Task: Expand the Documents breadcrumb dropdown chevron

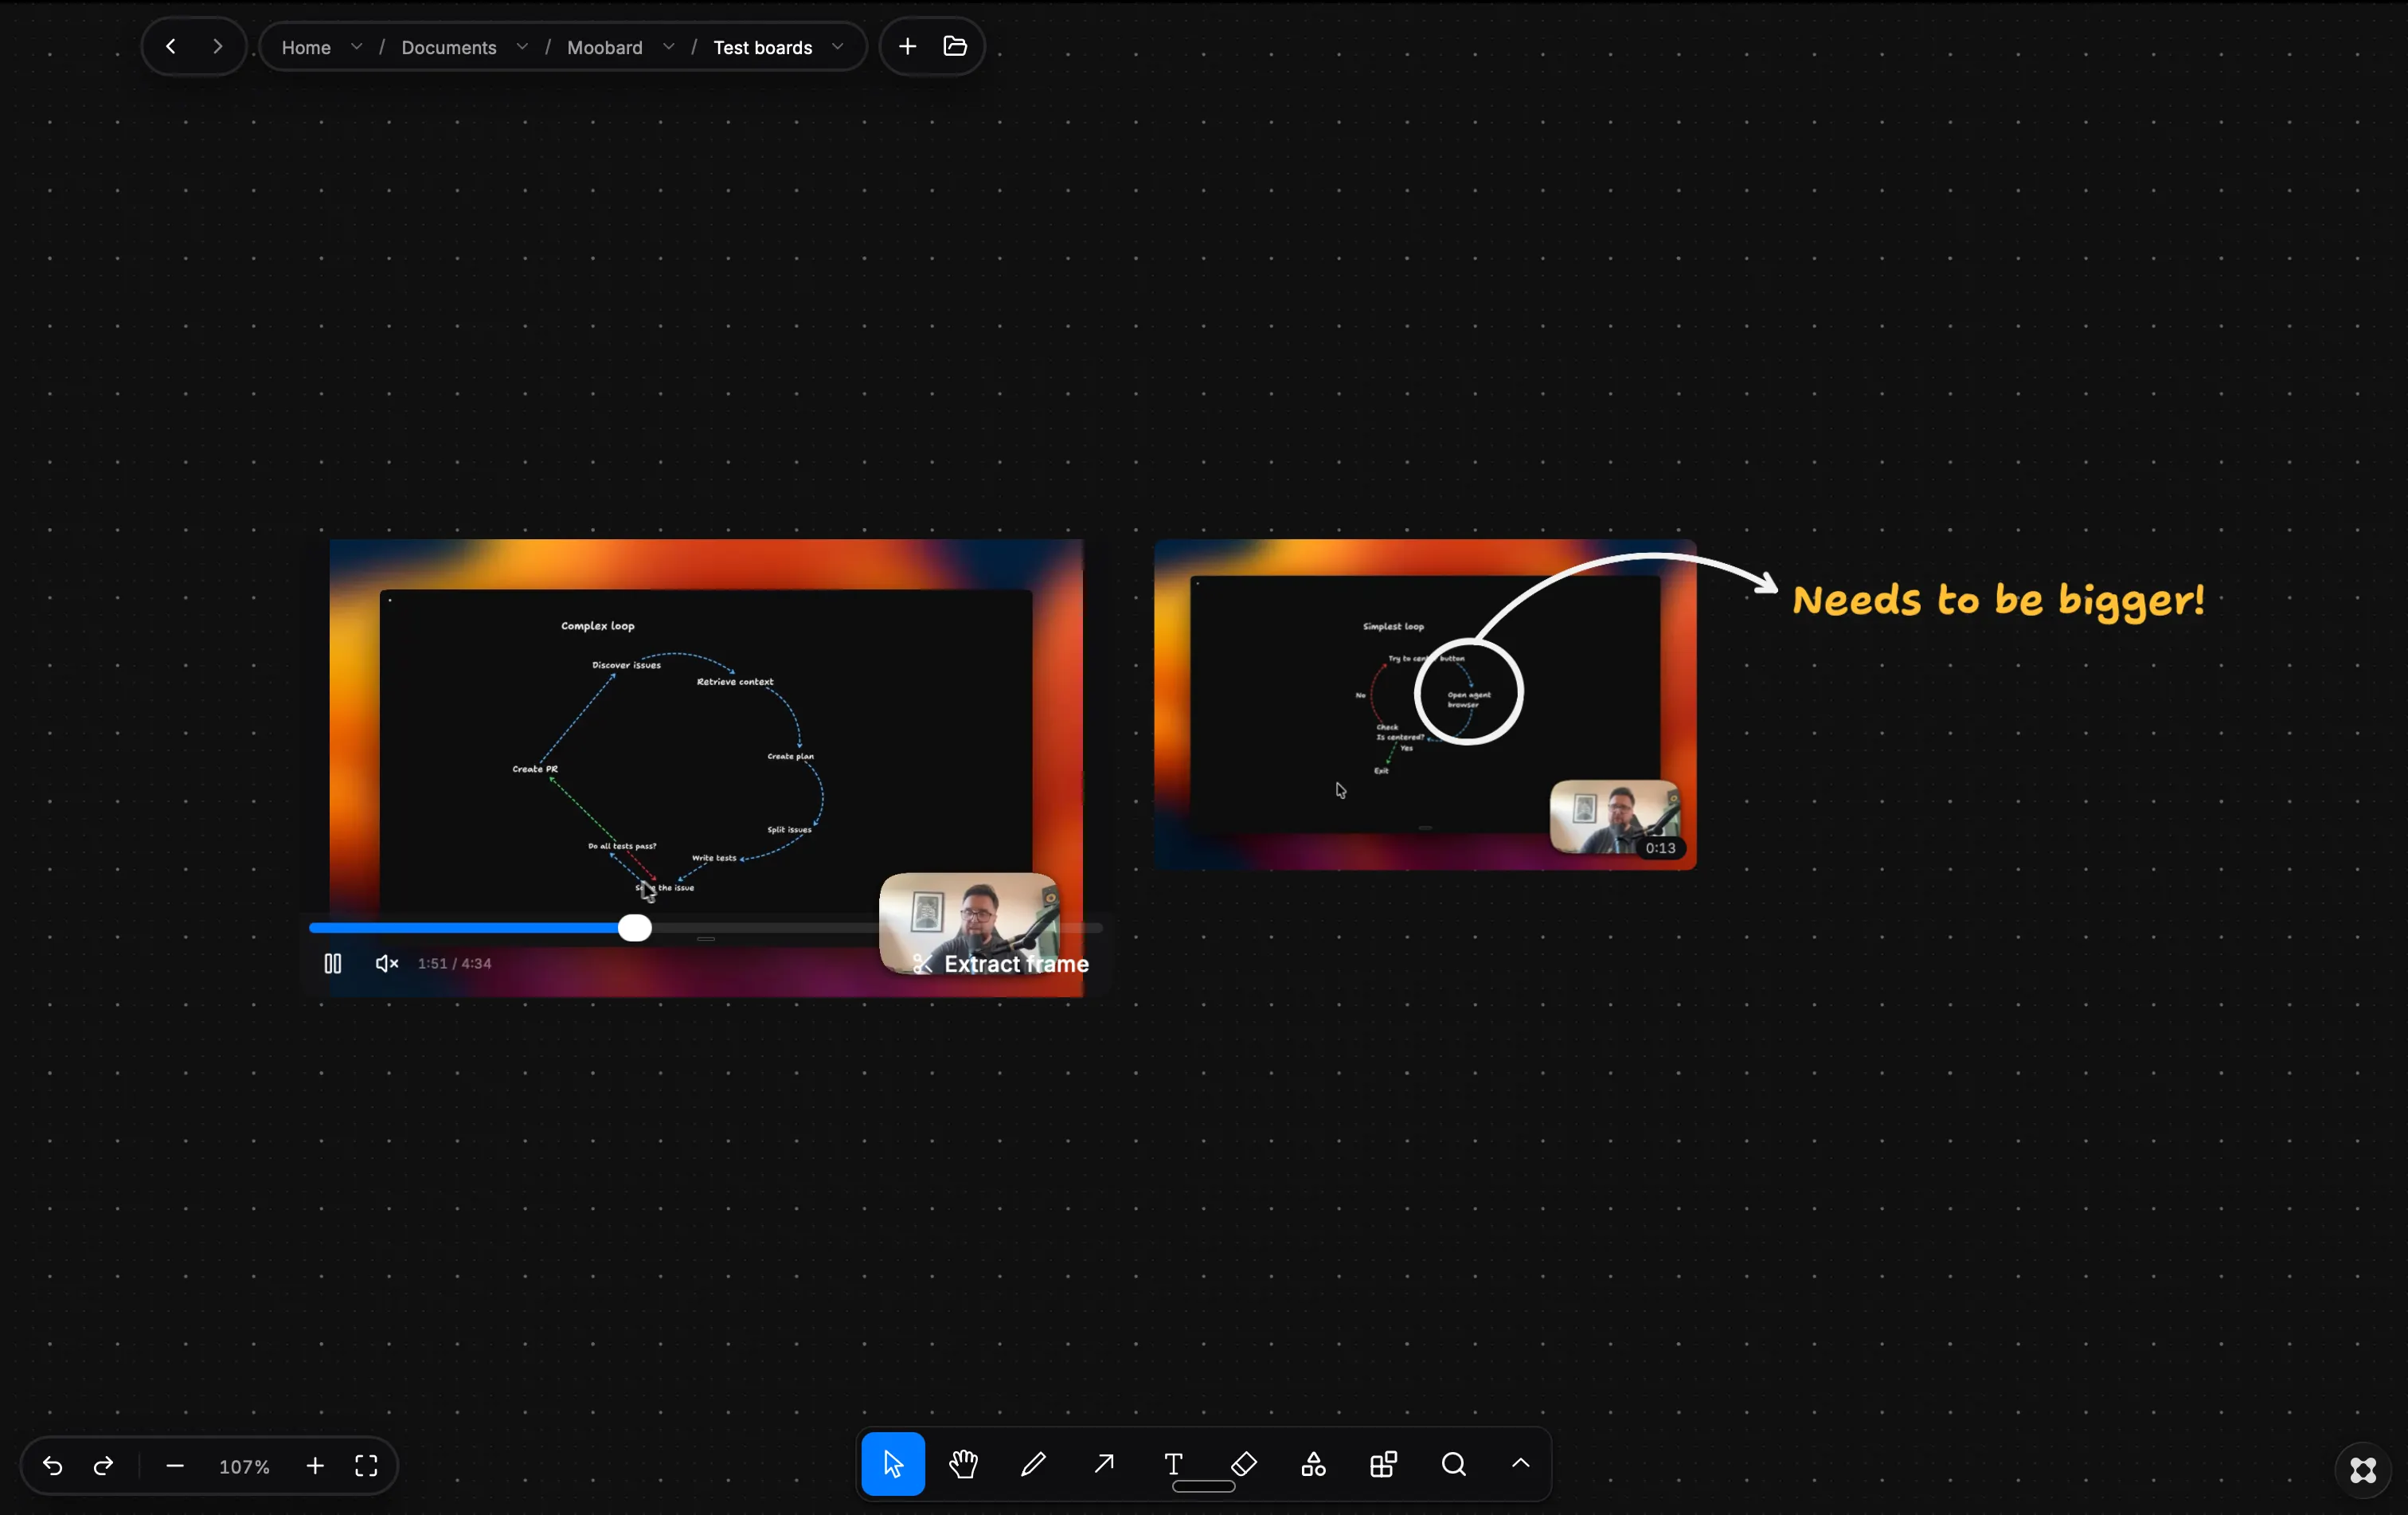Action: 522,47
